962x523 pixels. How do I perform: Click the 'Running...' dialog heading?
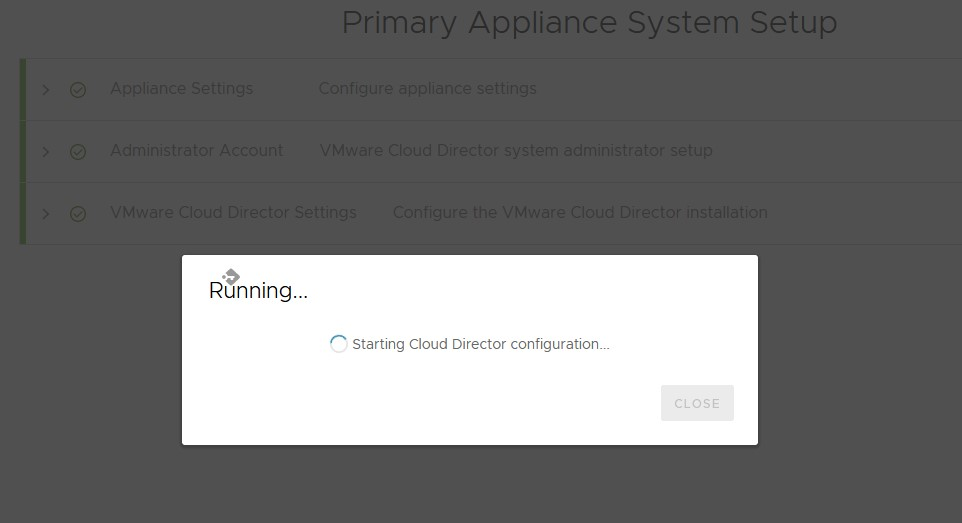258,290
